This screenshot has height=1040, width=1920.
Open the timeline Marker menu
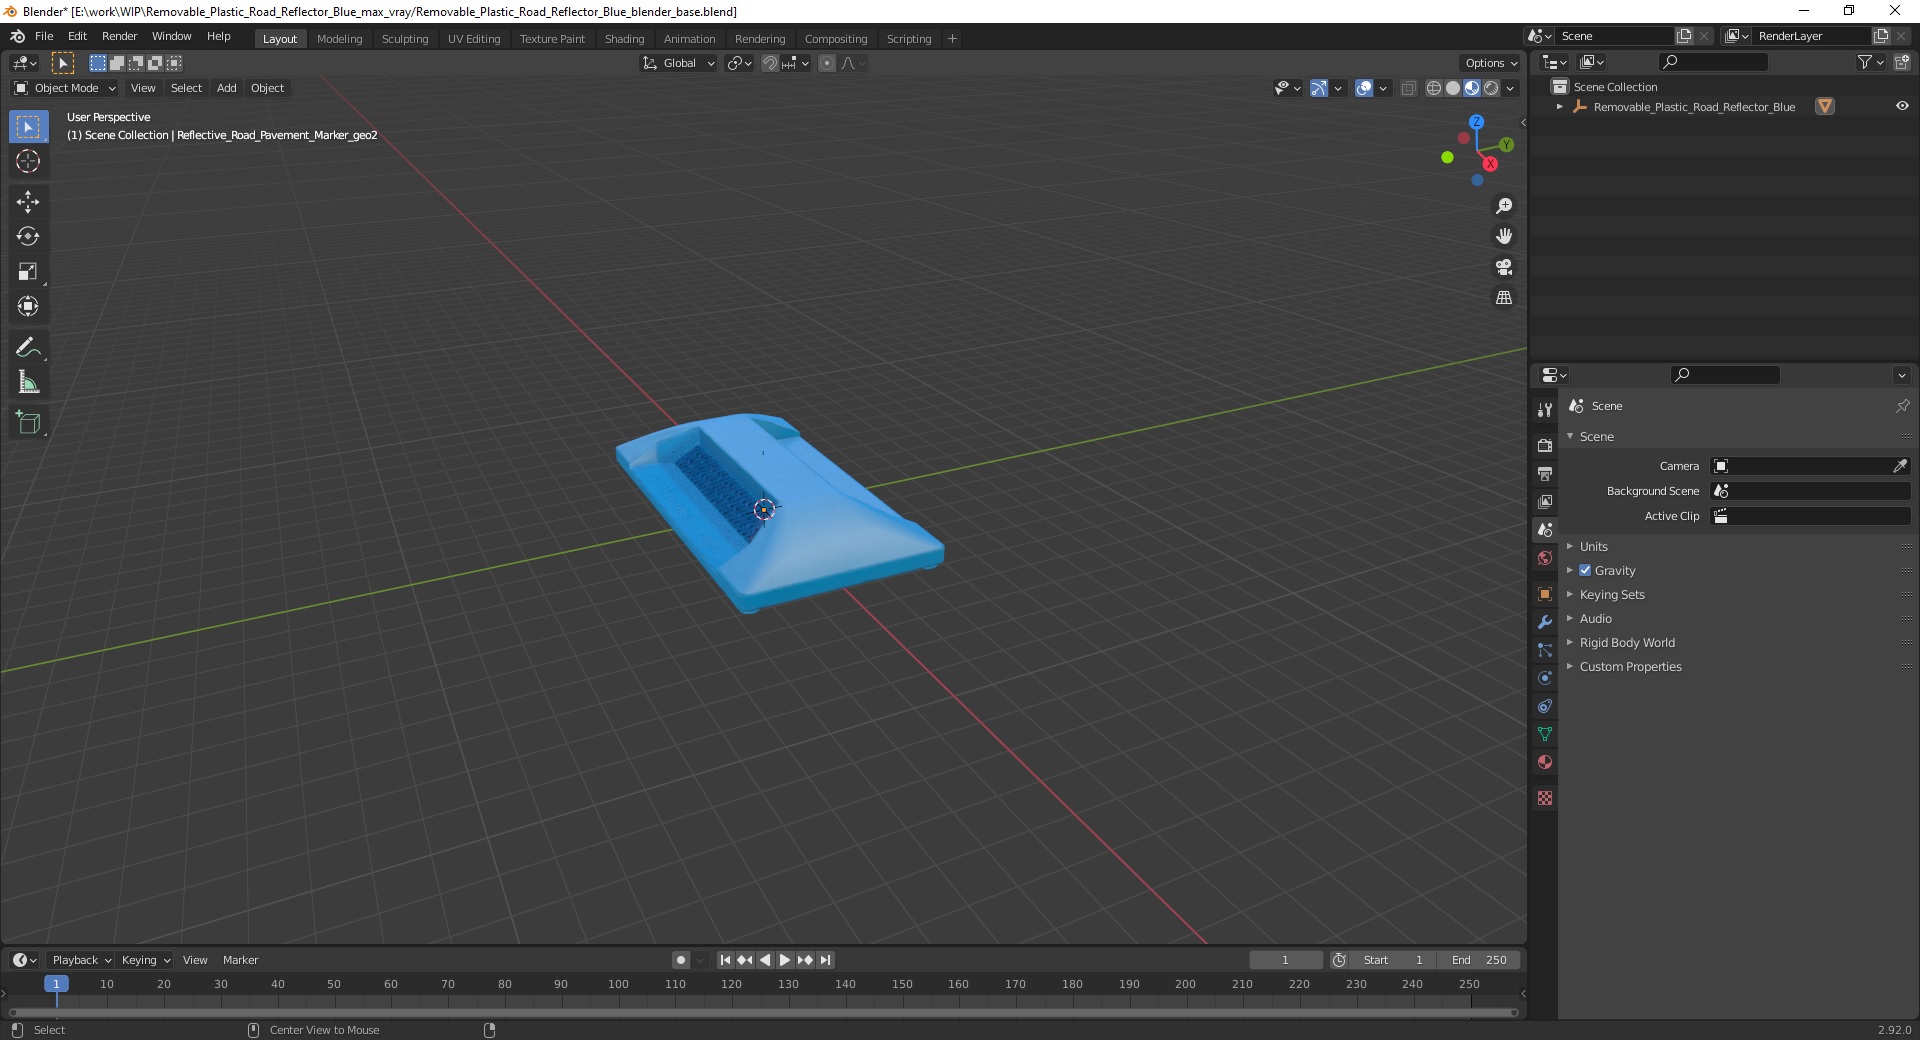pyautogui.click(x=240, y=960)
